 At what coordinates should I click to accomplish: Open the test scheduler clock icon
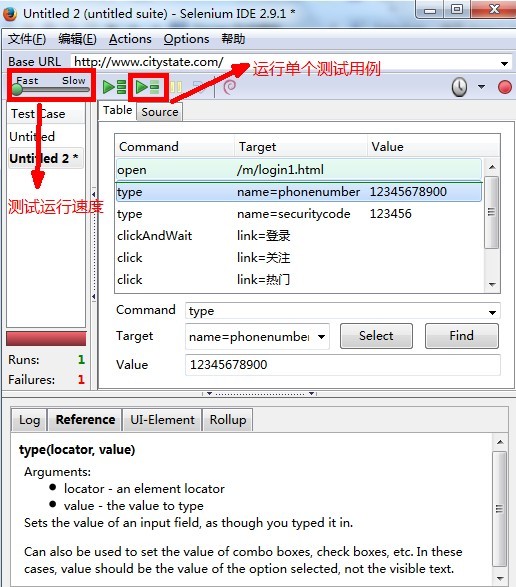[x=459, y=87]
